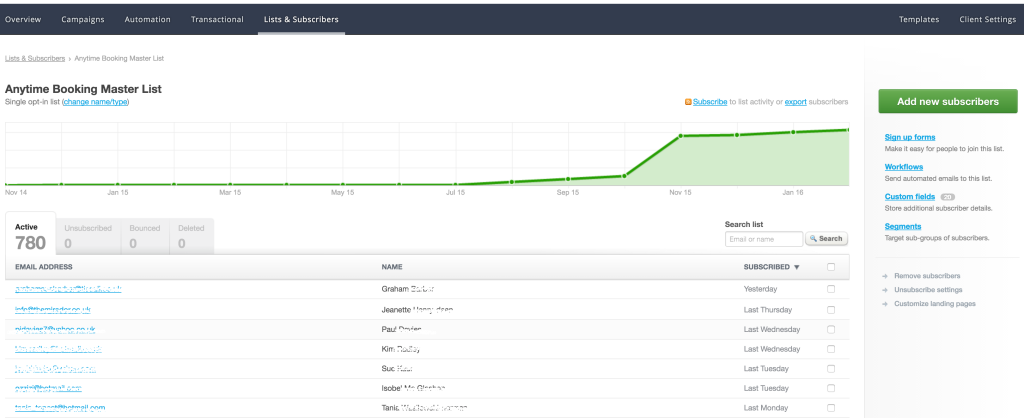
Task: Click the Nov 15 data point on graph
Action: click(680, 136)
